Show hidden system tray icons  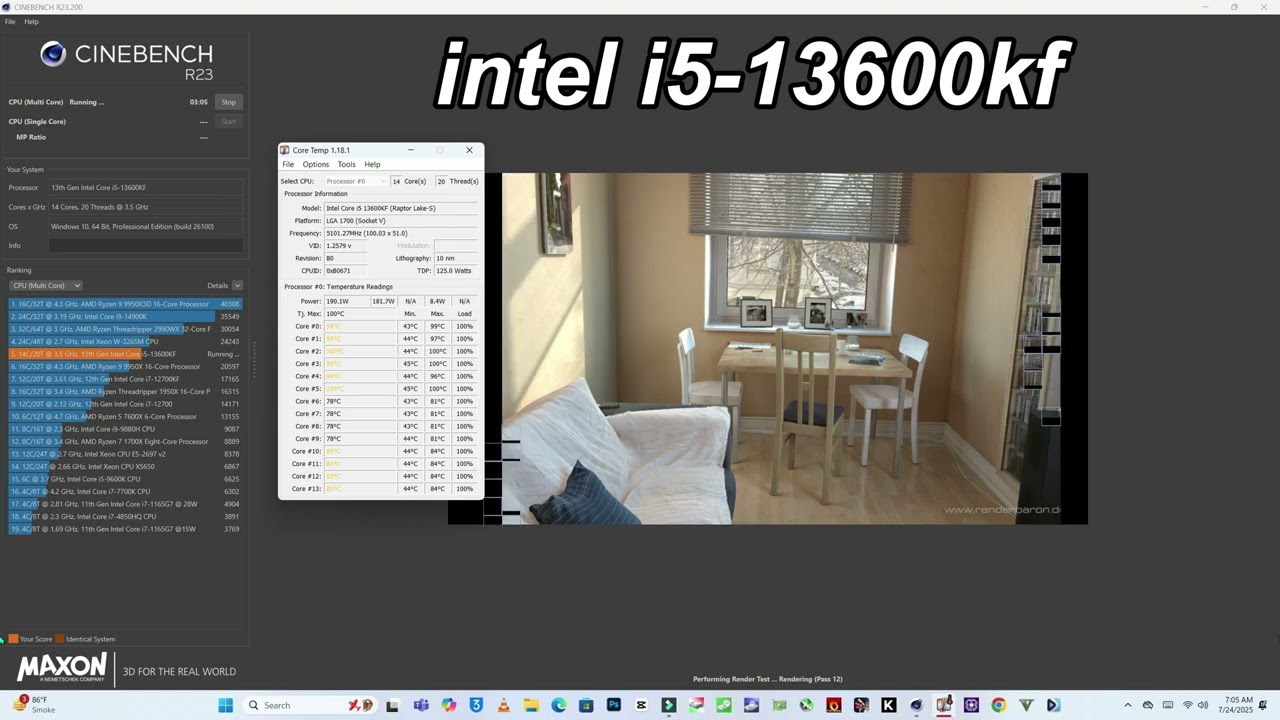(1128, 705)
